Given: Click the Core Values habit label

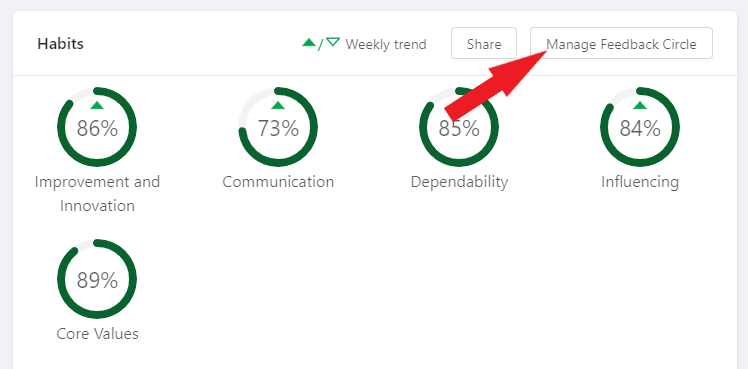Looking at the screenshot, I should click(97, 334).
